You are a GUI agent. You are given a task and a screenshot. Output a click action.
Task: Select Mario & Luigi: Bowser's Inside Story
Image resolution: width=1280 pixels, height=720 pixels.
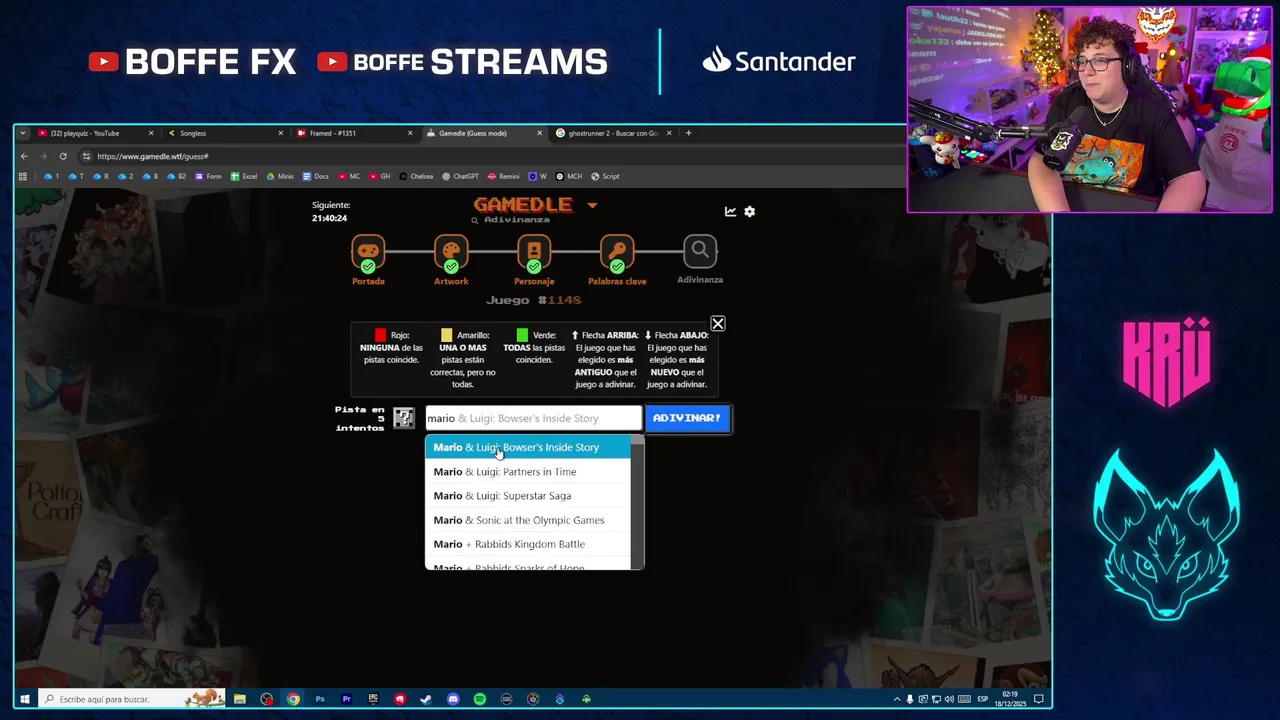tap(528, 447)
